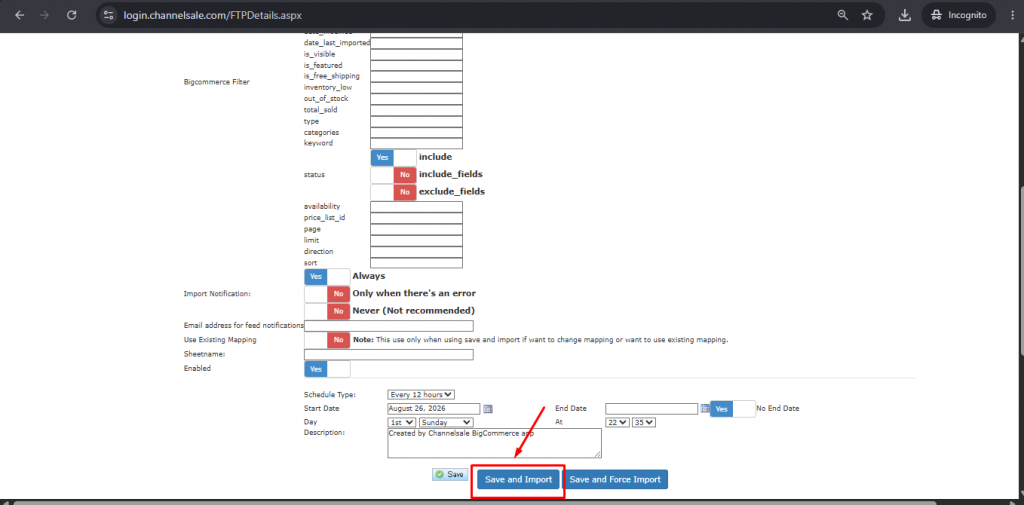The width and height of the screenshot is (1024, 505).
Task: Click the inventory_low input field
Action: 417,88
